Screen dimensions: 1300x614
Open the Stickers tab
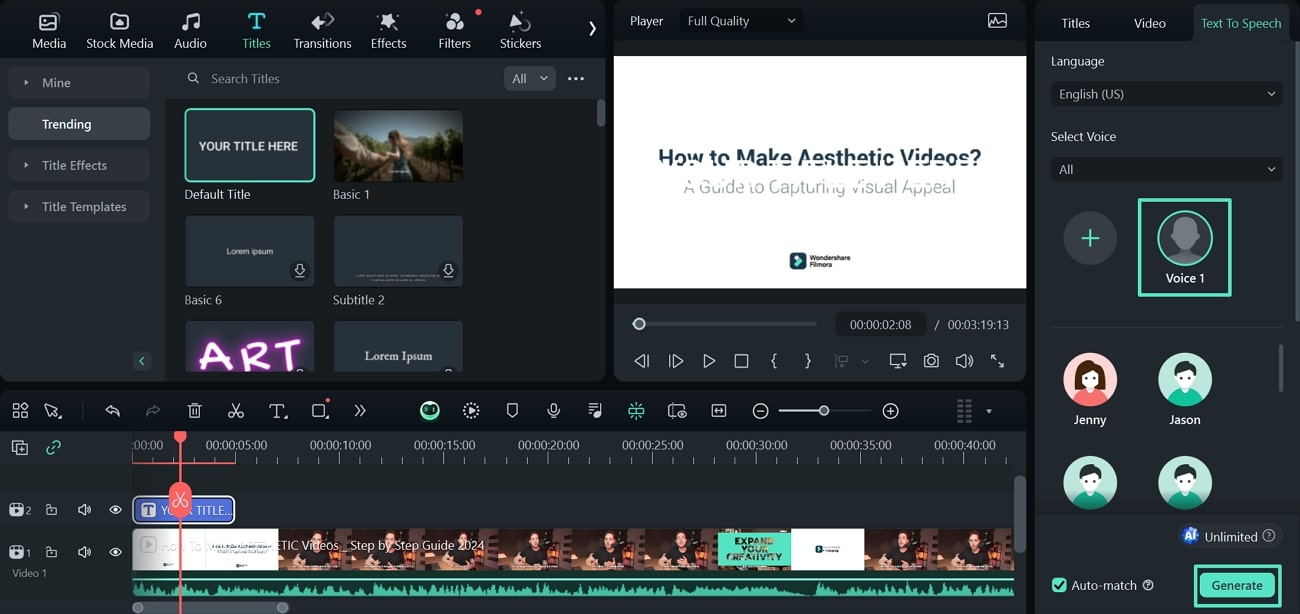click(520, 30)
